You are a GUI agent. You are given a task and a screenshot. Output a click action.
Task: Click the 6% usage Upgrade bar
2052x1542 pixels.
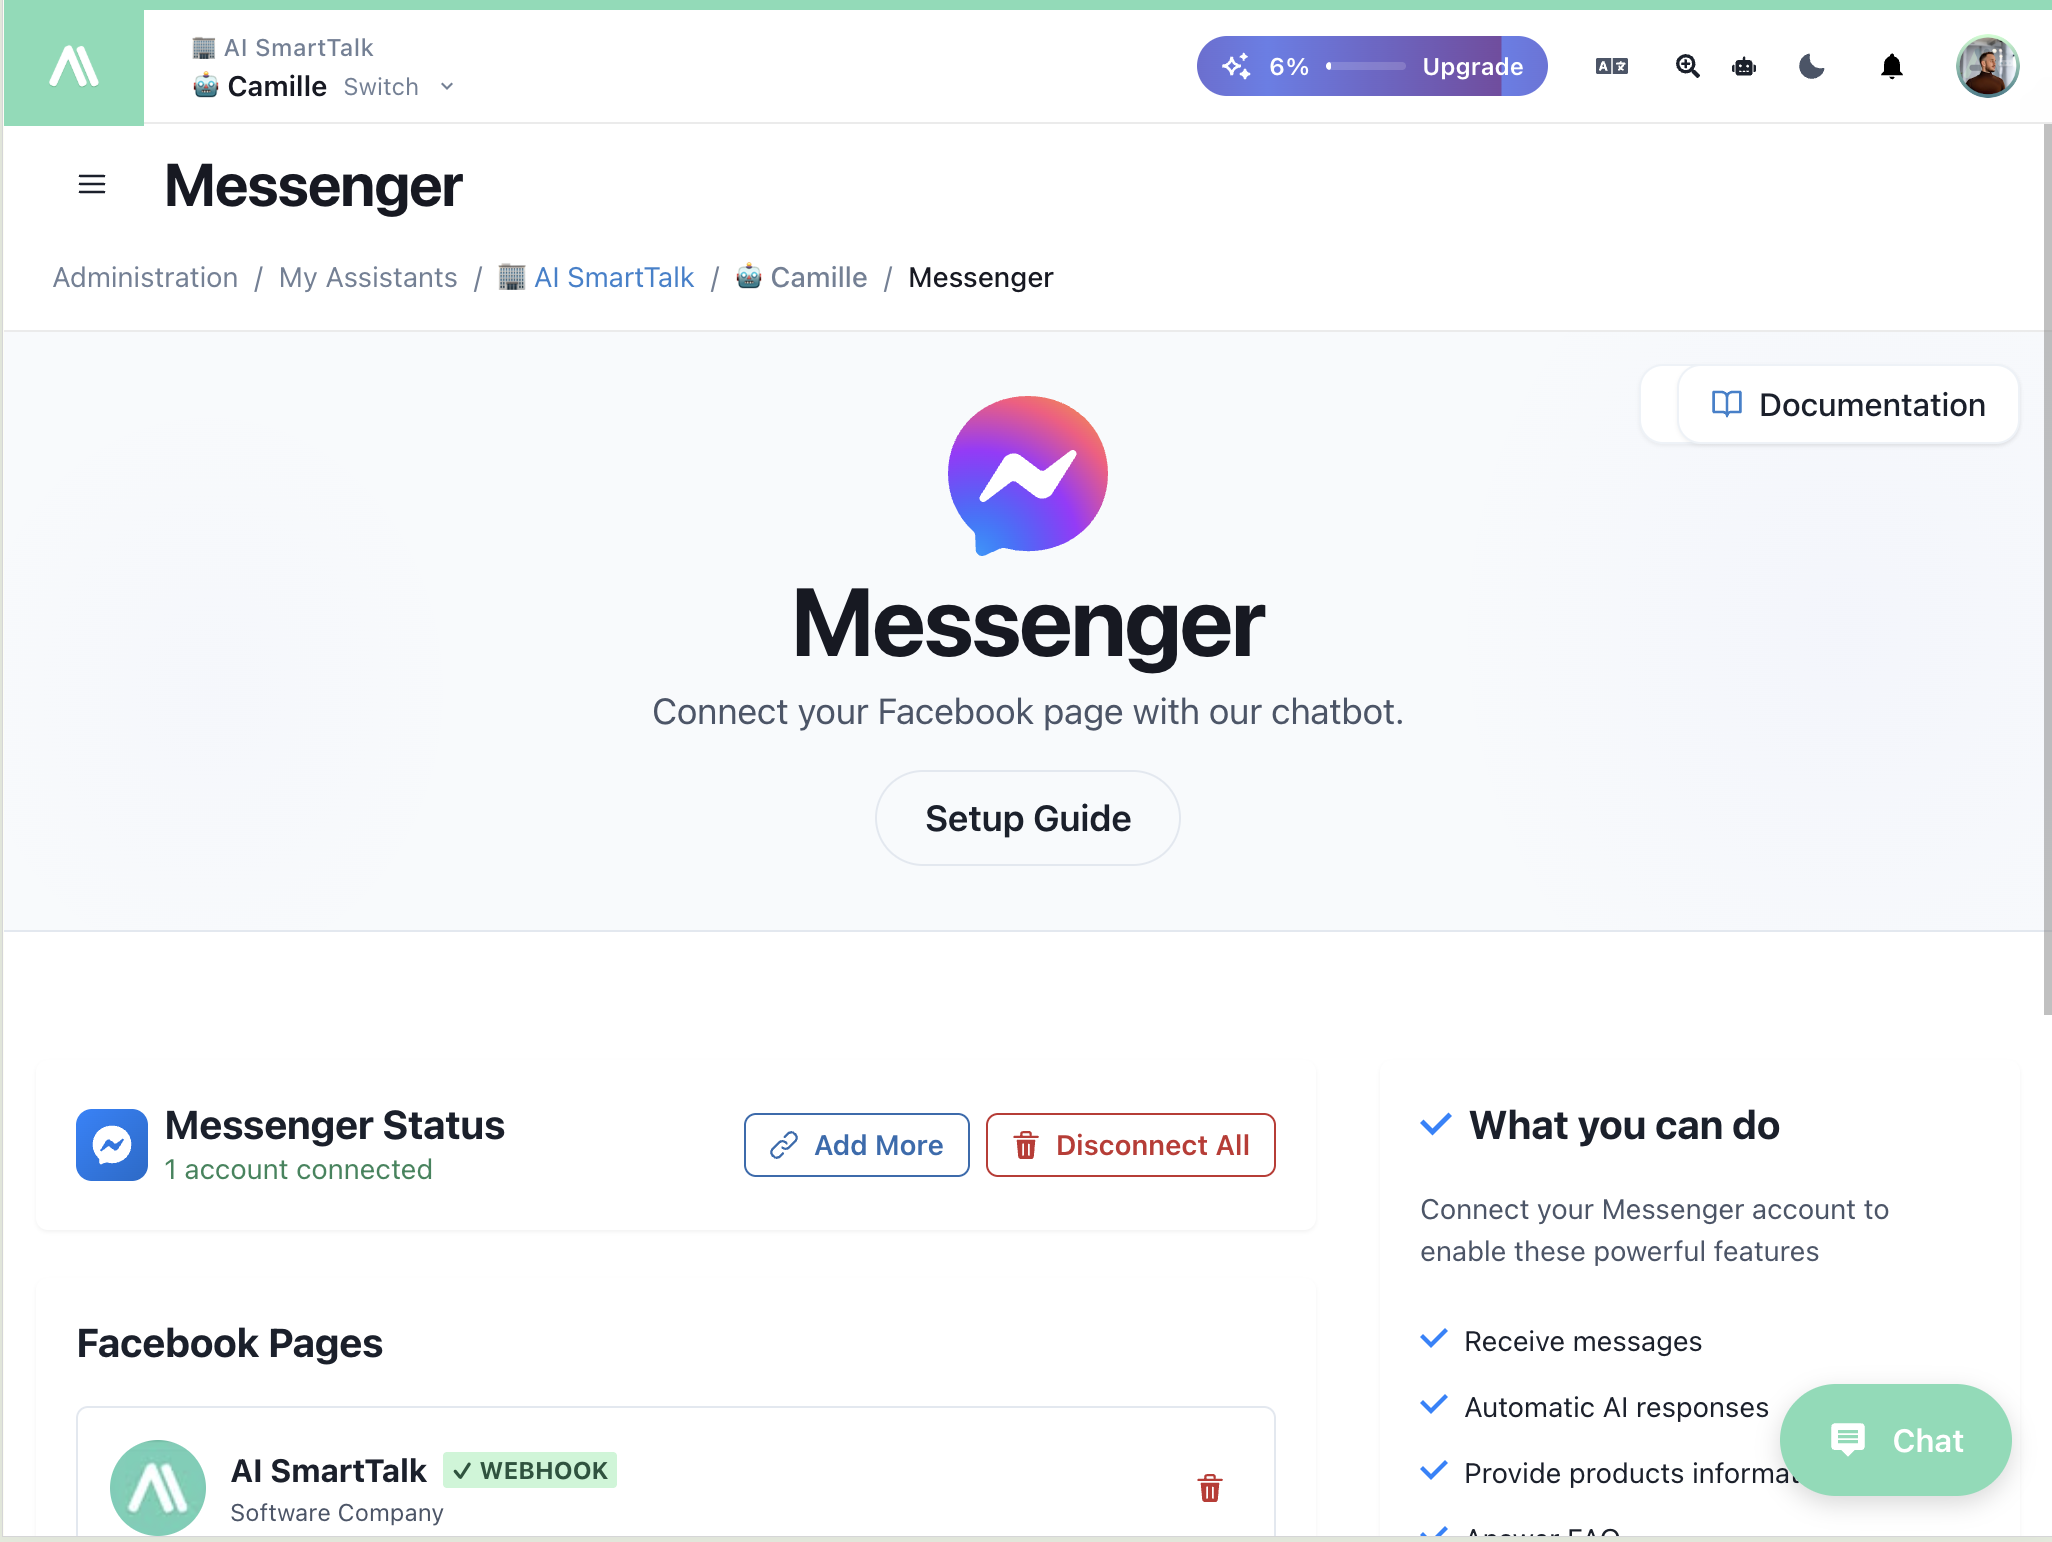pos(1372,67)
